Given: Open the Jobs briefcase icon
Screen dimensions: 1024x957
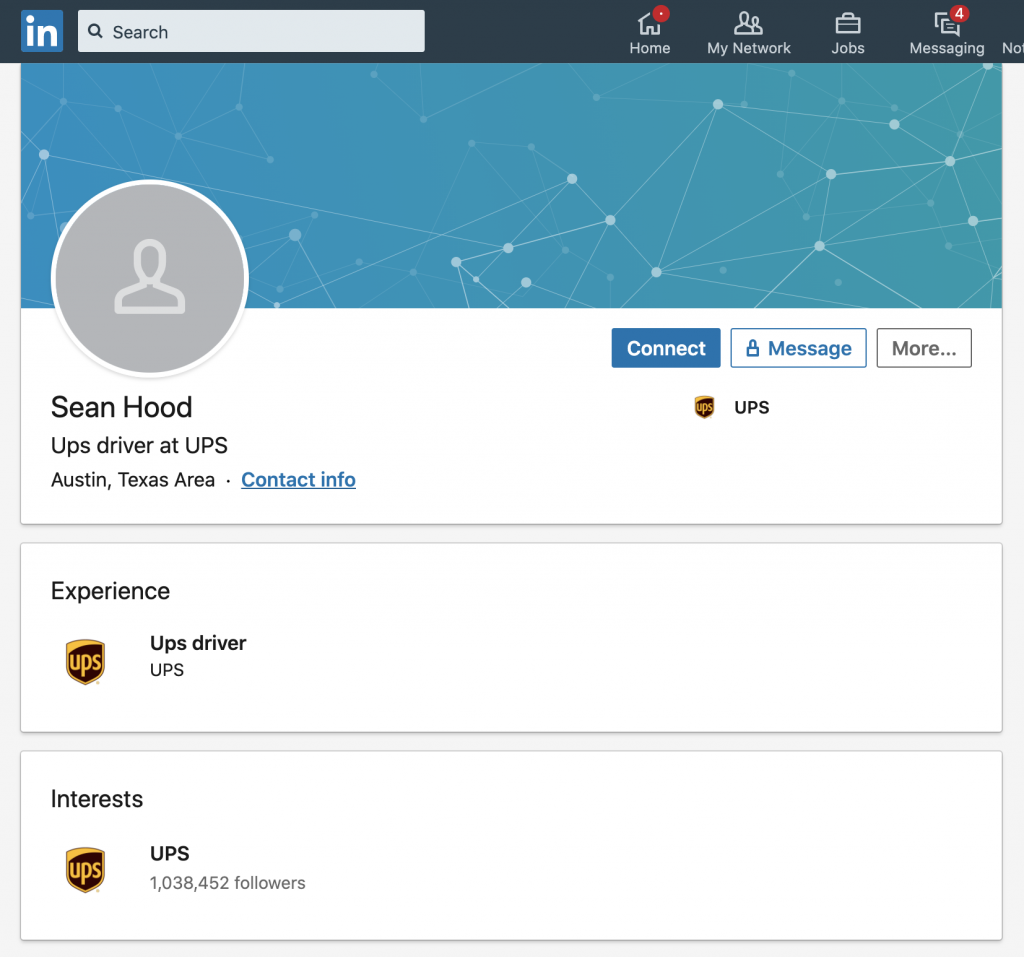Looking at the screenshot, I should [x=848, y=24].
